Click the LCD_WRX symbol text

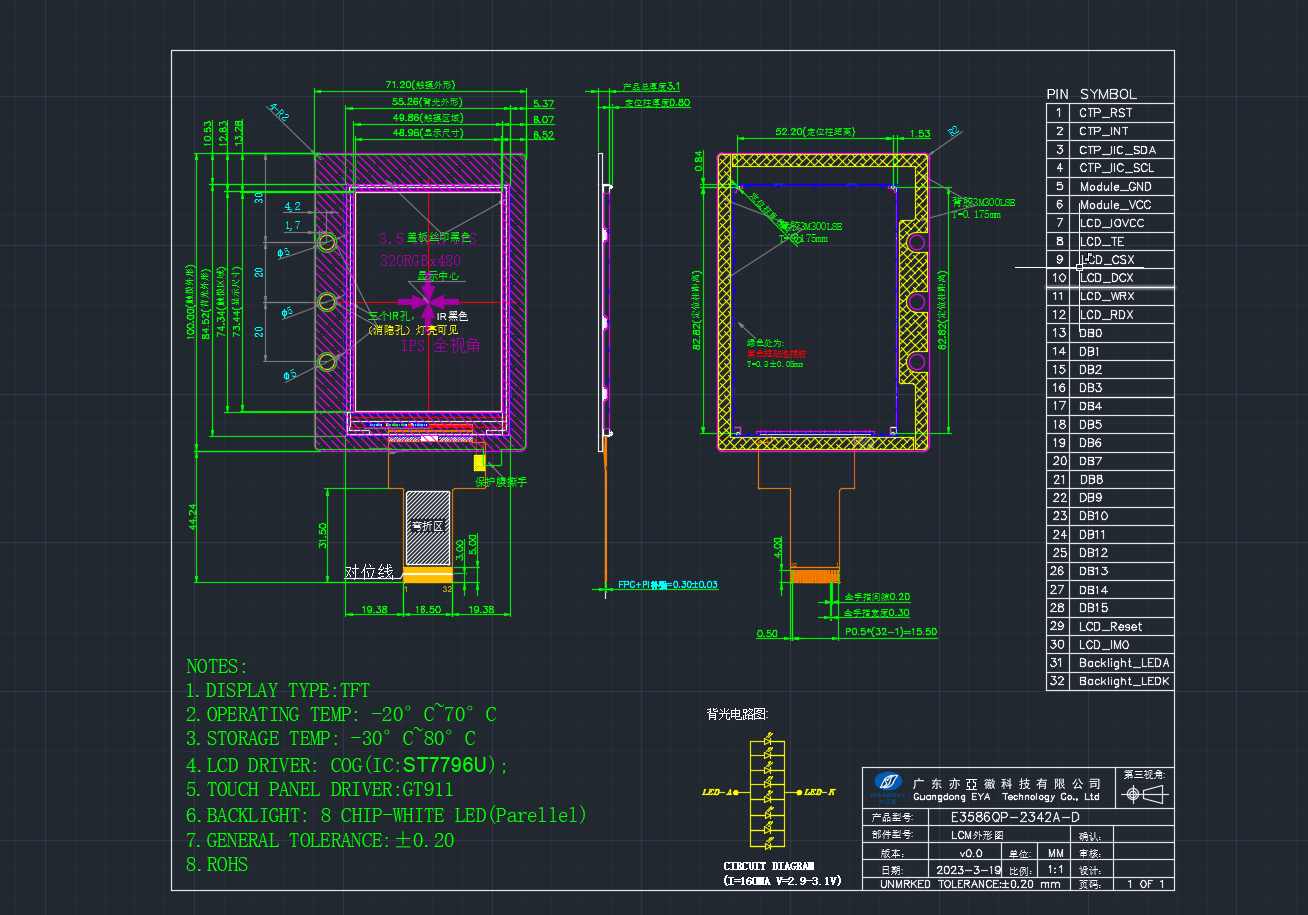tap(1107, 296)
